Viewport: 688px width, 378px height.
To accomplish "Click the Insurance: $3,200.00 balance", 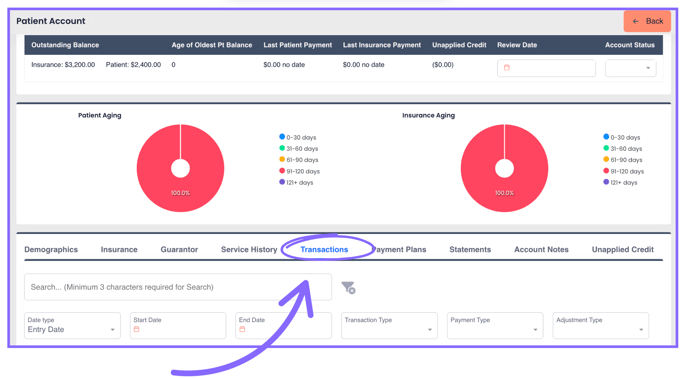I will coord(63,65).
